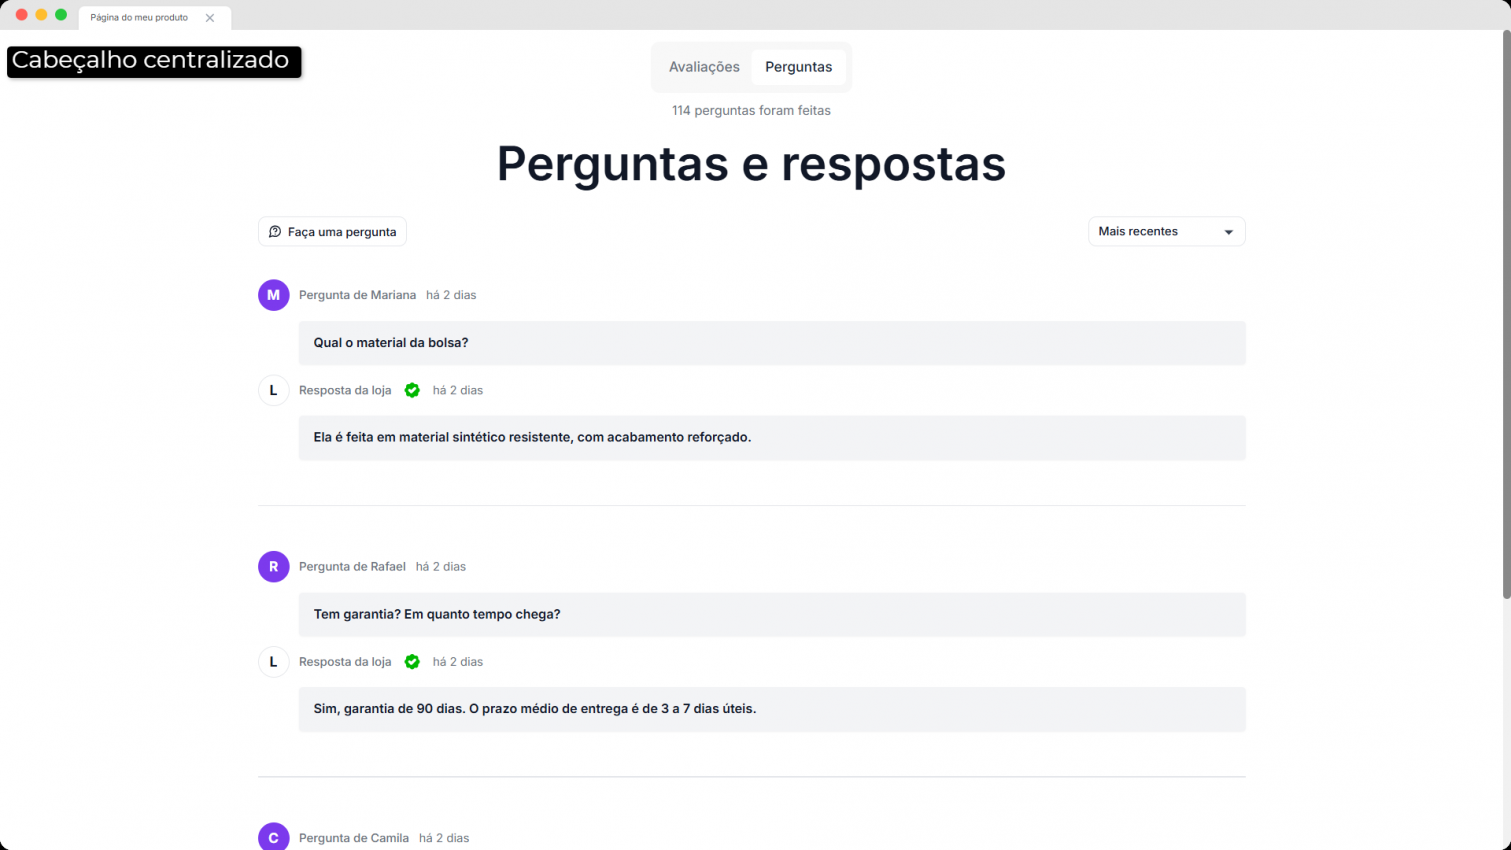The height and width of the screenshot is (850, 1511).
Task: Click the green macOS maximize window button
Action: [x=61, y=15]
